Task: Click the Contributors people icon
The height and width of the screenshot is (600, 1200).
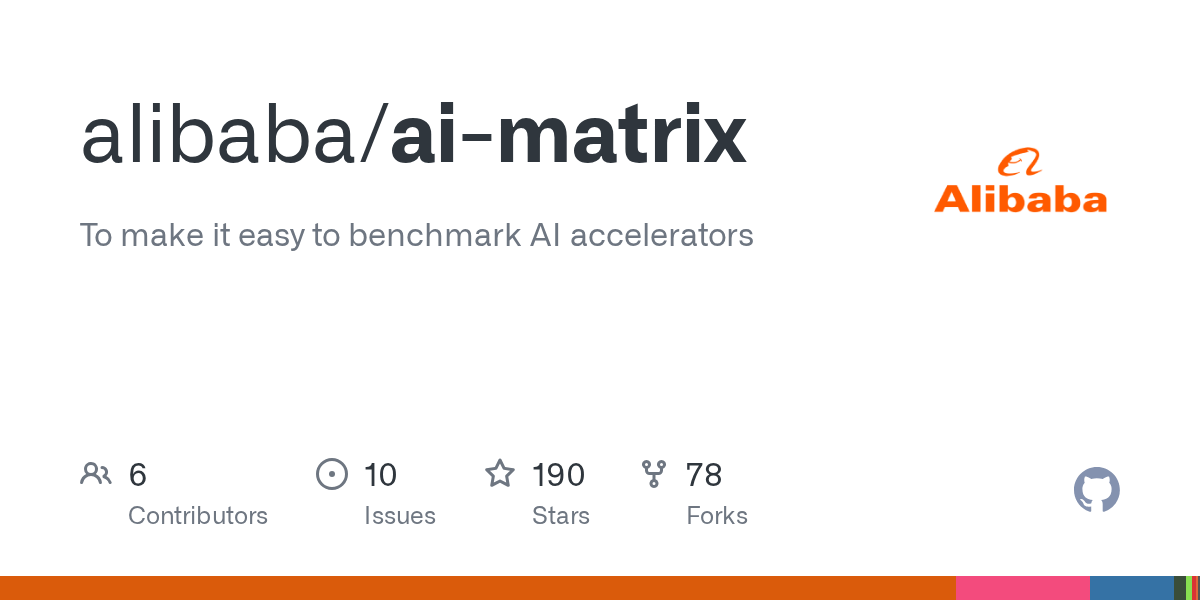Action: coord(96,474)
